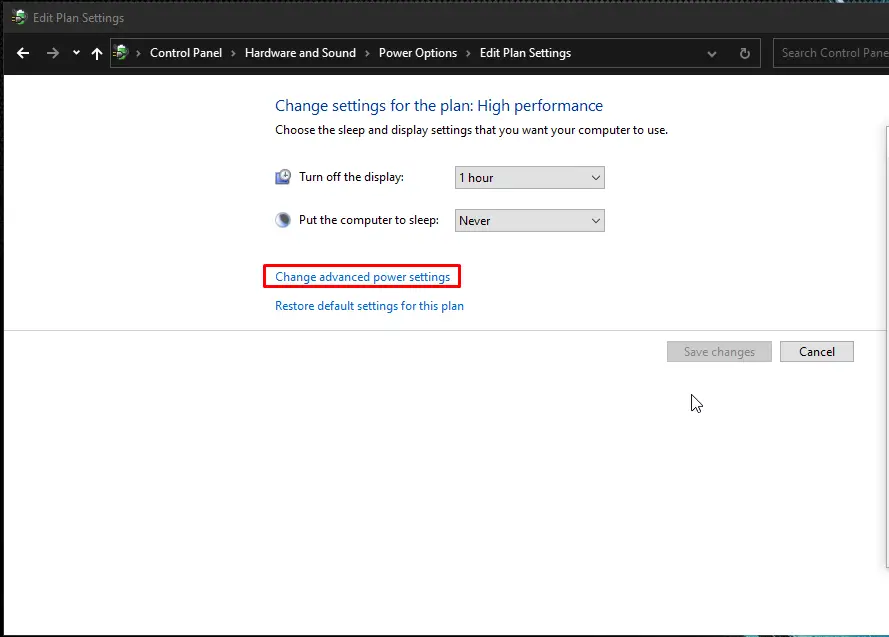This screenshot has width=889, height=637.
Task: Open Change advanced power settings
Action: [x=362, y=277]
